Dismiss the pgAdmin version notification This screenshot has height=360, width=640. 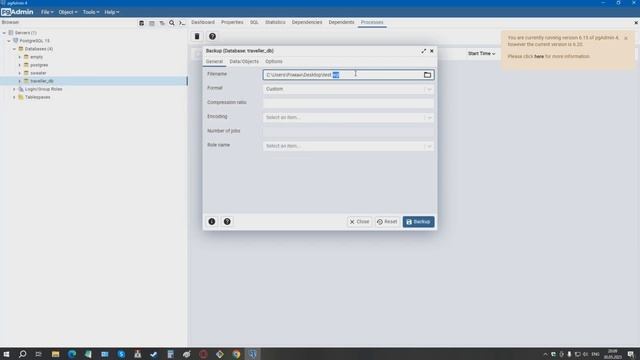[626, 38]
